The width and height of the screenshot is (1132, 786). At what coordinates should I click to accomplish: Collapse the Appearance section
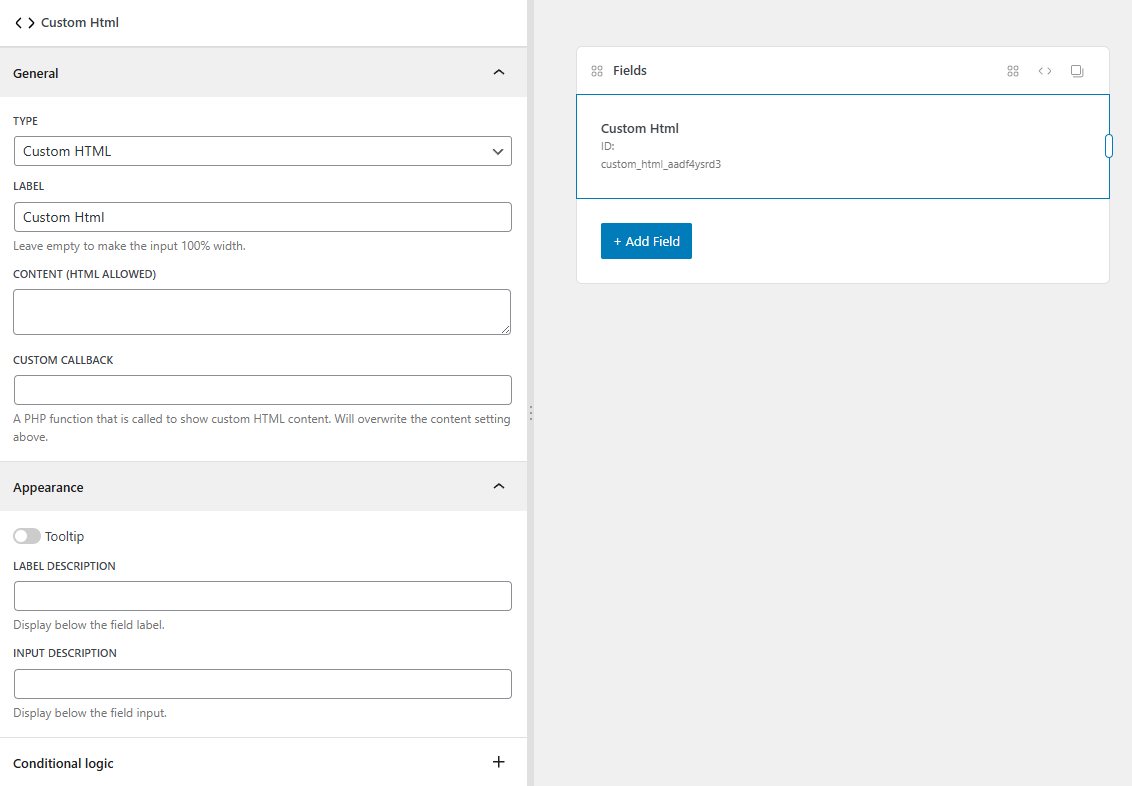click(x=498, y=486)
